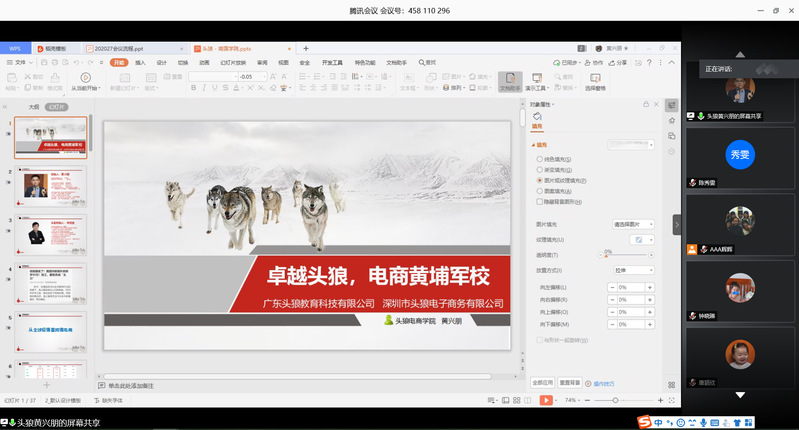
Task: Open the 放置方式 拉伸 dropdown
Action: [x=633, y=270]
